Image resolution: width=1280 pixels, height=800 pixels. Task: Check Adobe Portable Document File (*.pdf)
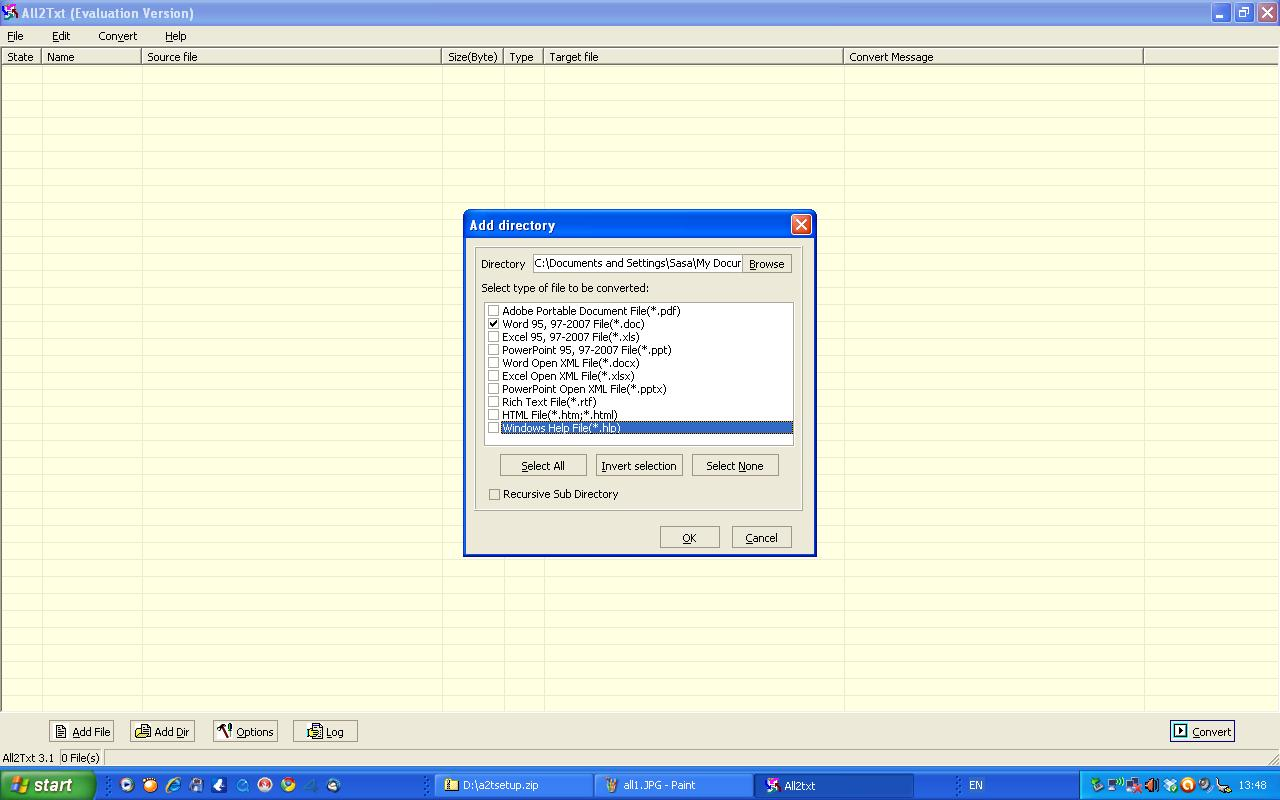493,311
